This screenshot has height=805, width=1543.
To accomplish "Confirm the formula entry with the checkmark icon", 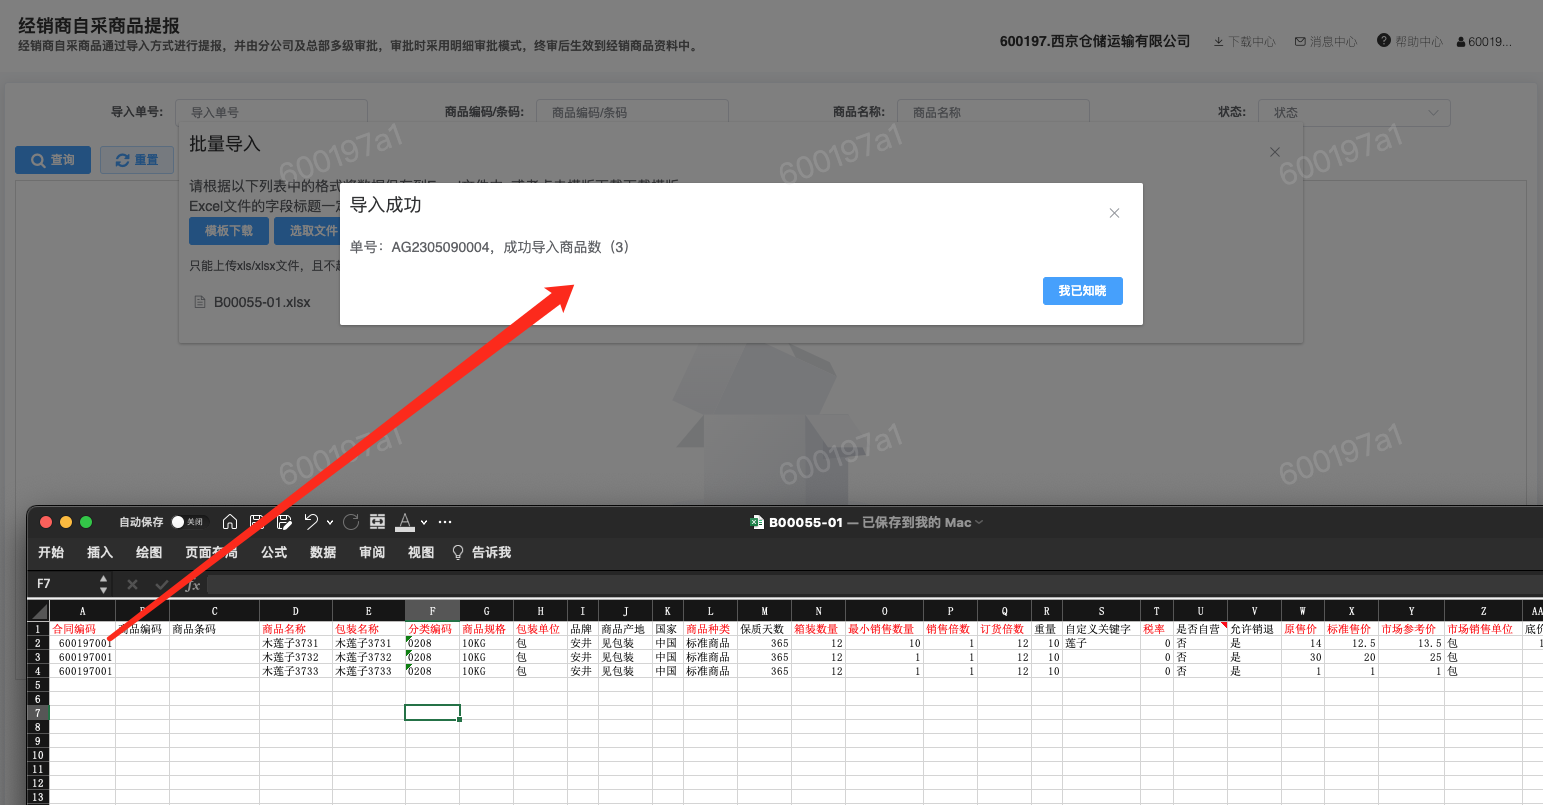I will 161,584.
